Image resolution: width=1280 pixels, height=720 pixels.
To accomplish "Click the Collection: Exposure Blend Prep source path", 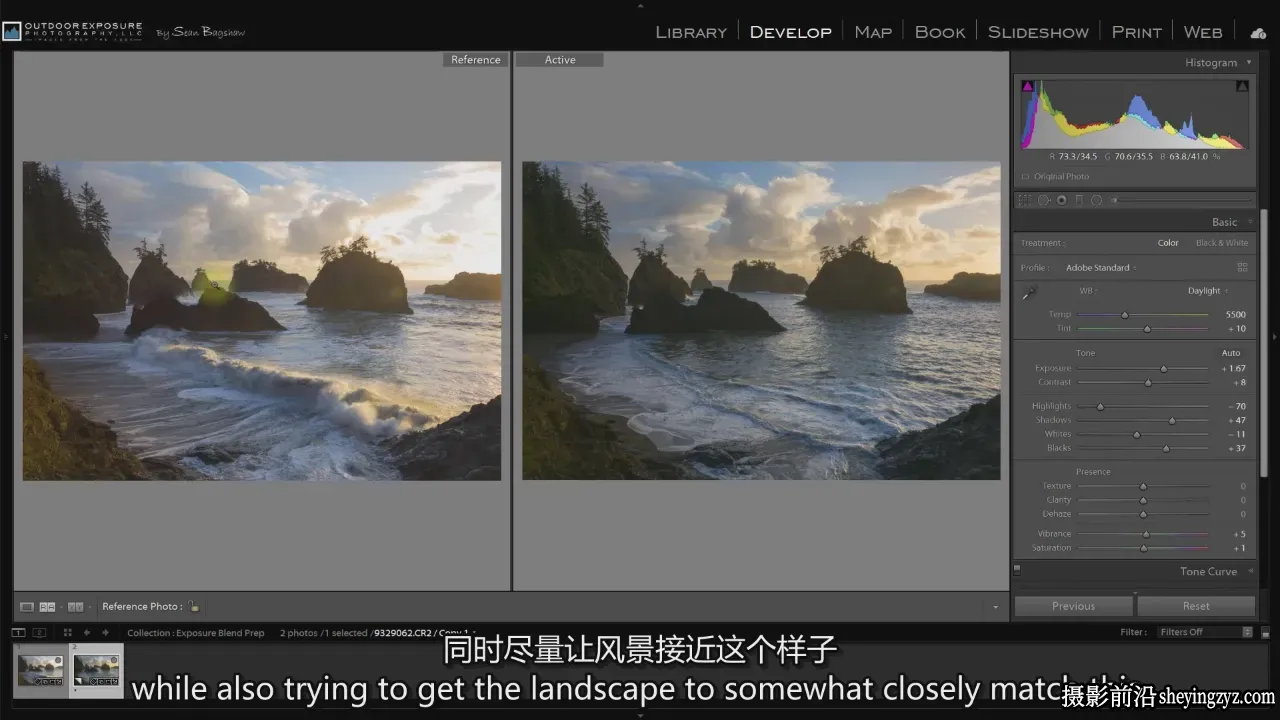I will 196,633.
